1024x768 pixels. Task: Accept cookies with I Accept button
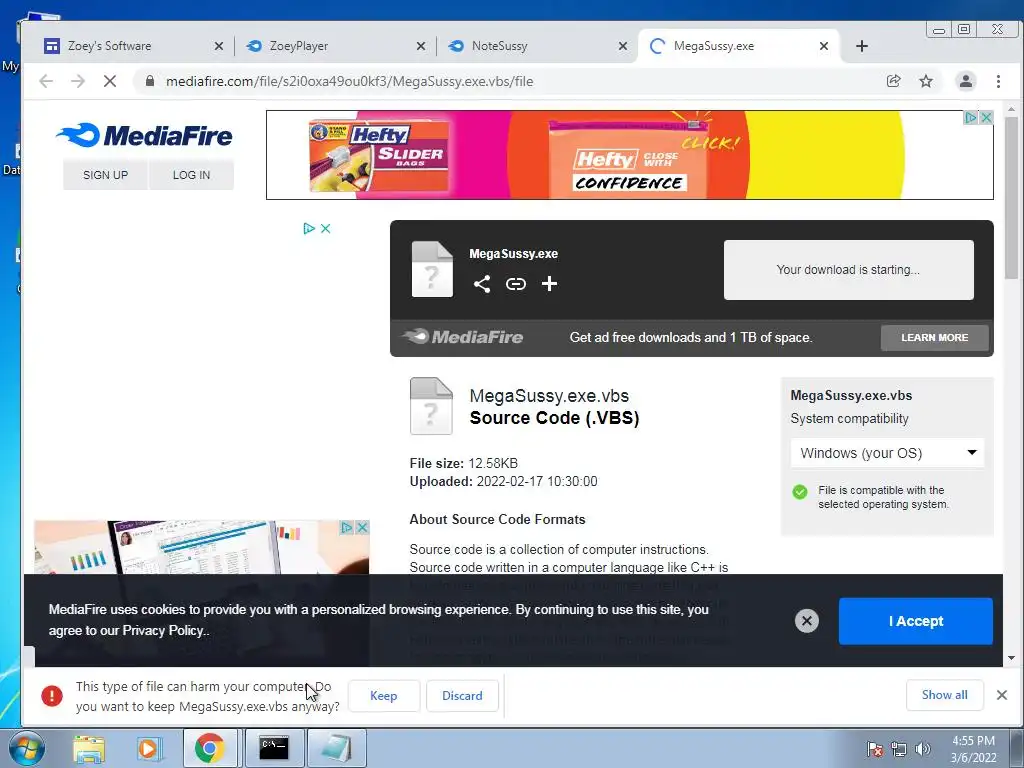click(x=916, y=621)
